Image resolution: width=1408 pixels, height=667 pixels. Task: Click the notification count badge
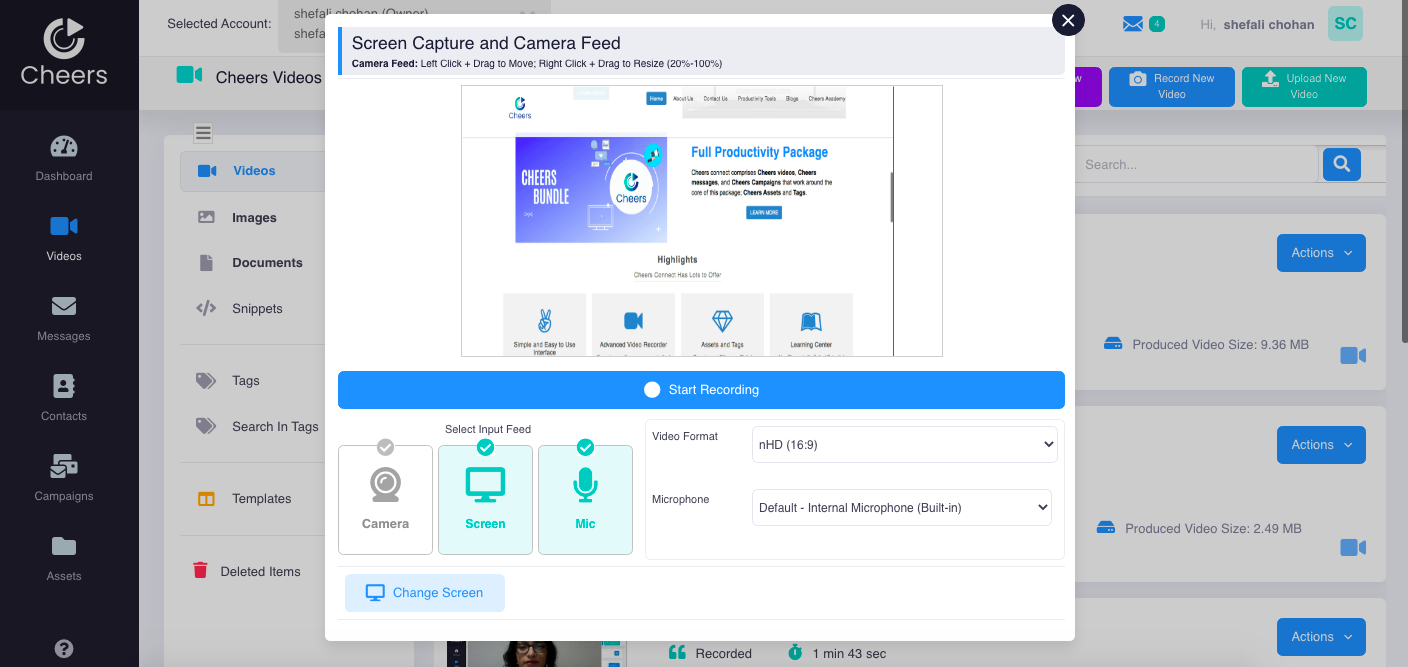tap(1157, 23)
